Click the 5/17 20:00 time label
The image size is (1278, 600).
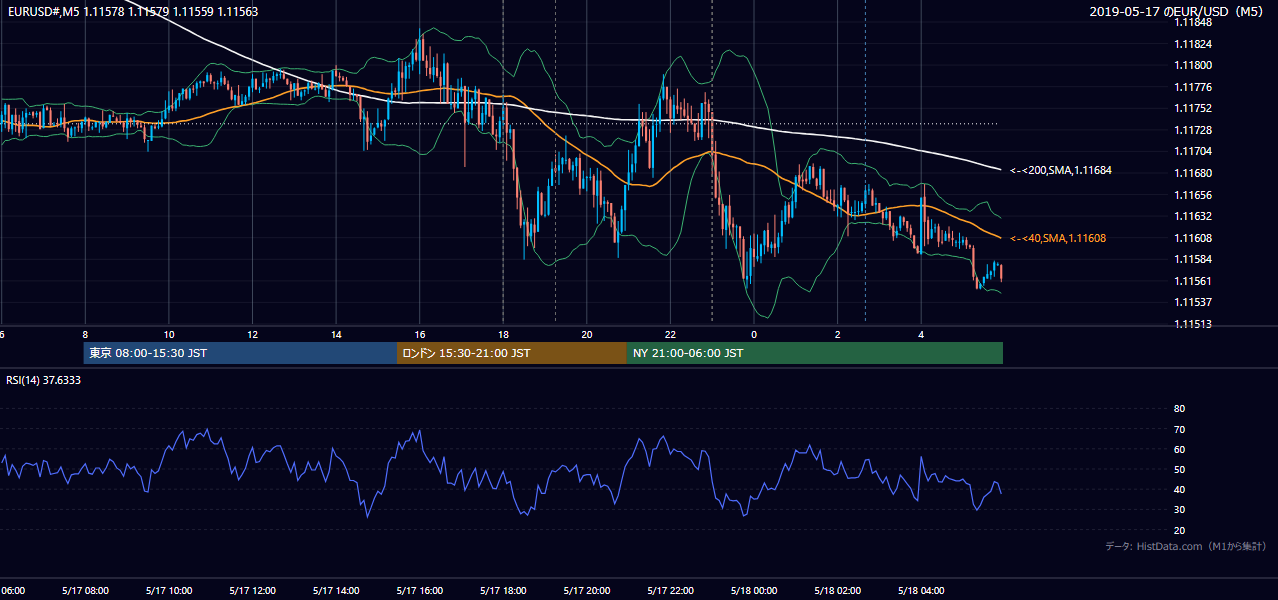coord(587,590)
